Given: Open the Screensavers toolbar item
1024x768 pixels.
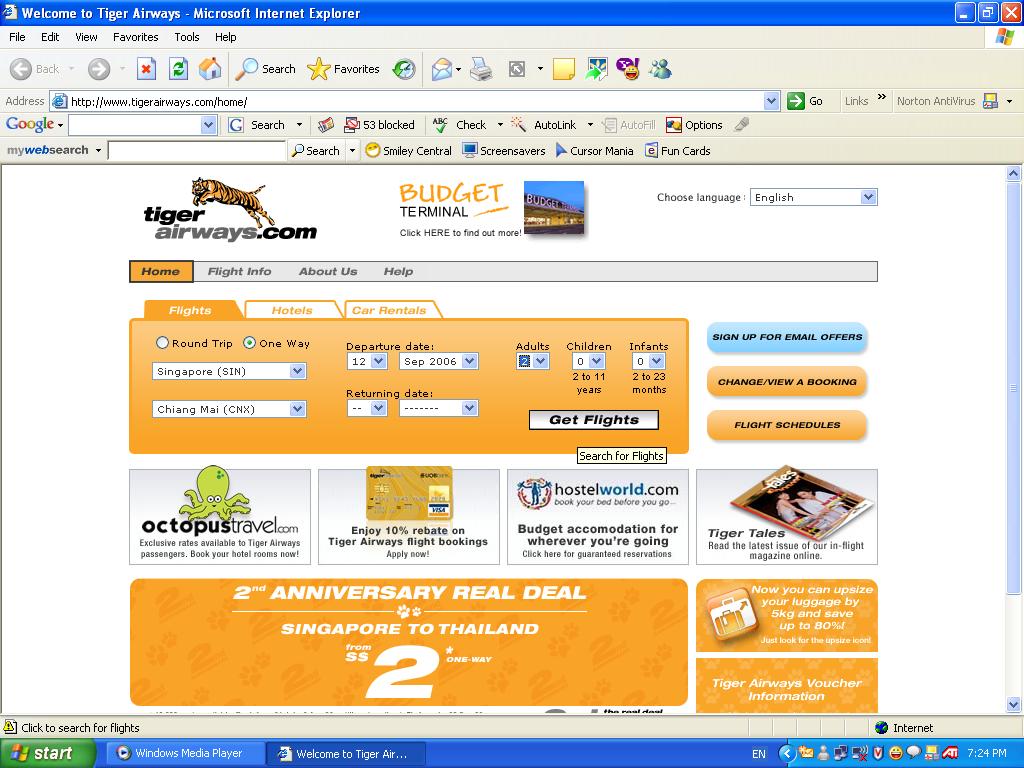Looking at the screenshot, I should (x=504, y=151).
